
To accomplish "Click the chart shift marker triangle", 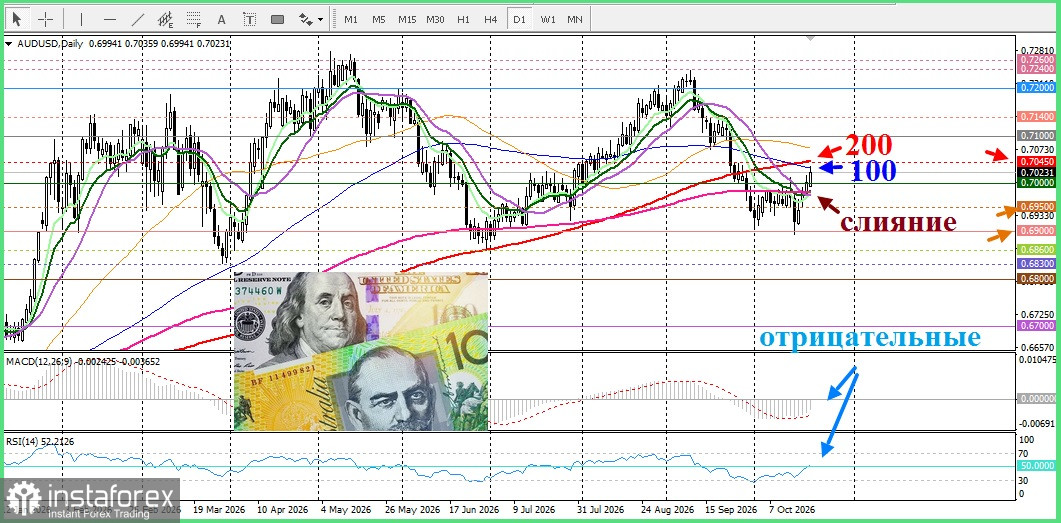I will point(810,39).
